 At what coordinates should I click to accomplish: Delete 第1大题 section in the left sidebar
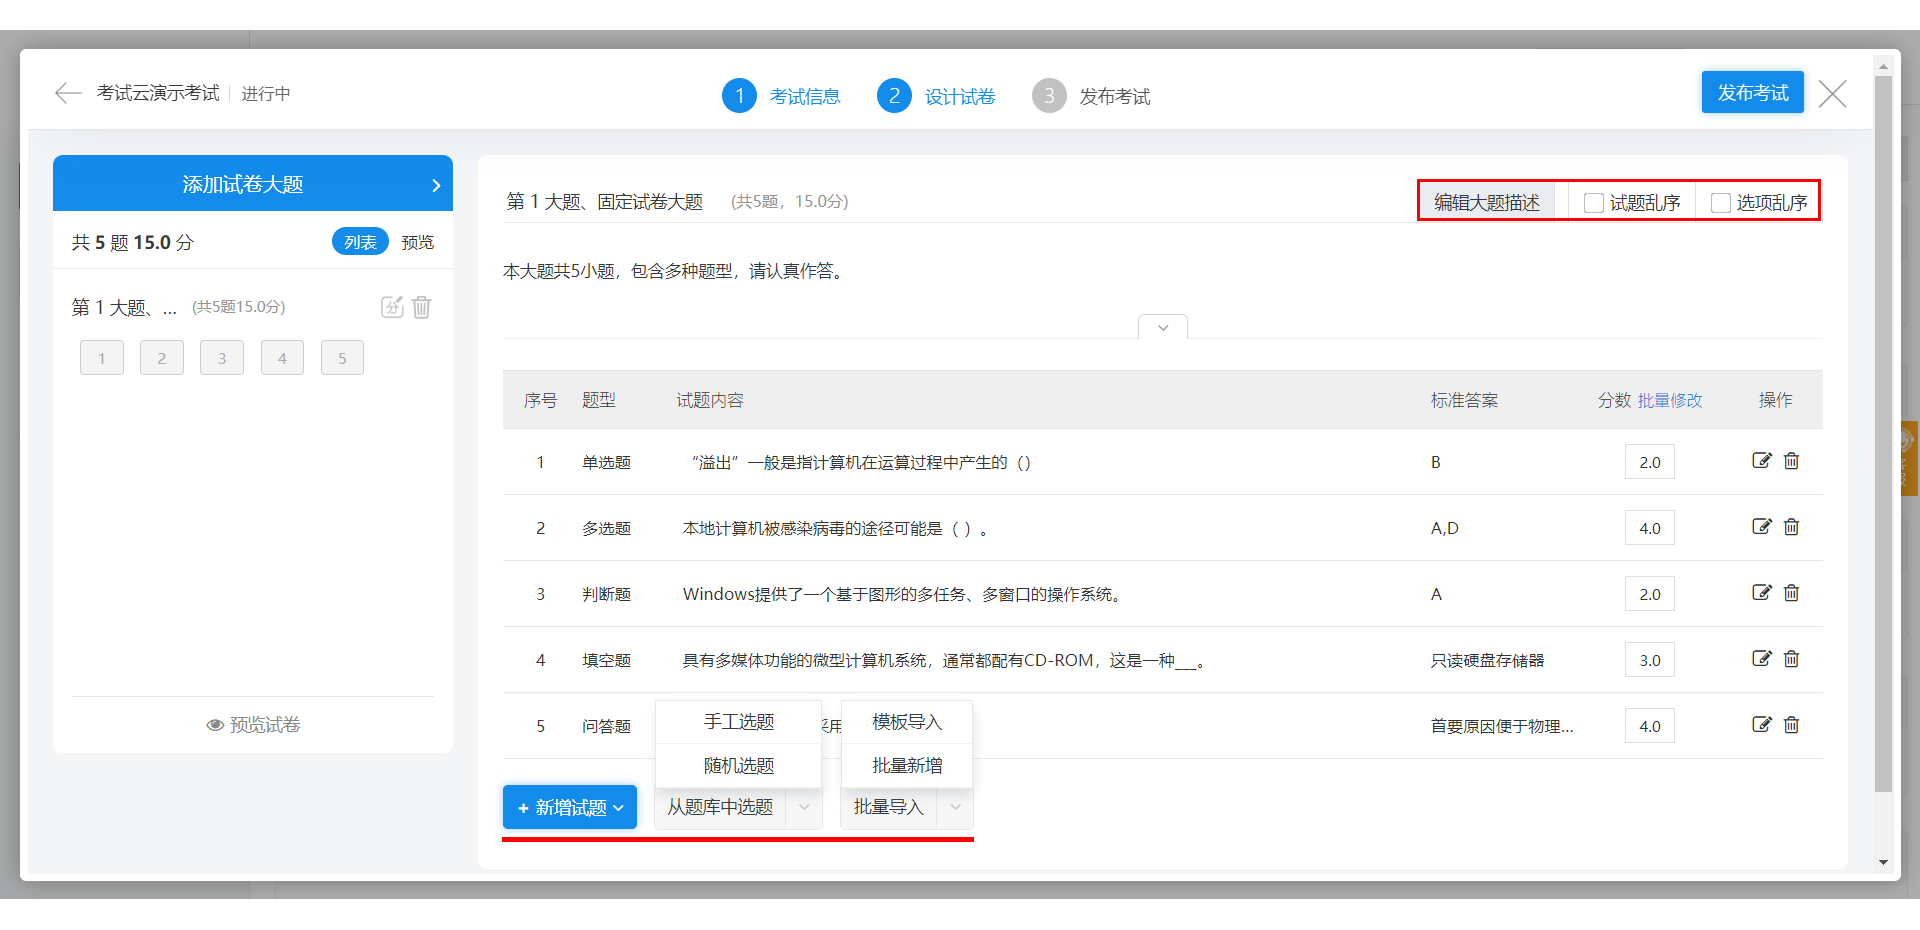pyautogui.click(x=422, y=307)
